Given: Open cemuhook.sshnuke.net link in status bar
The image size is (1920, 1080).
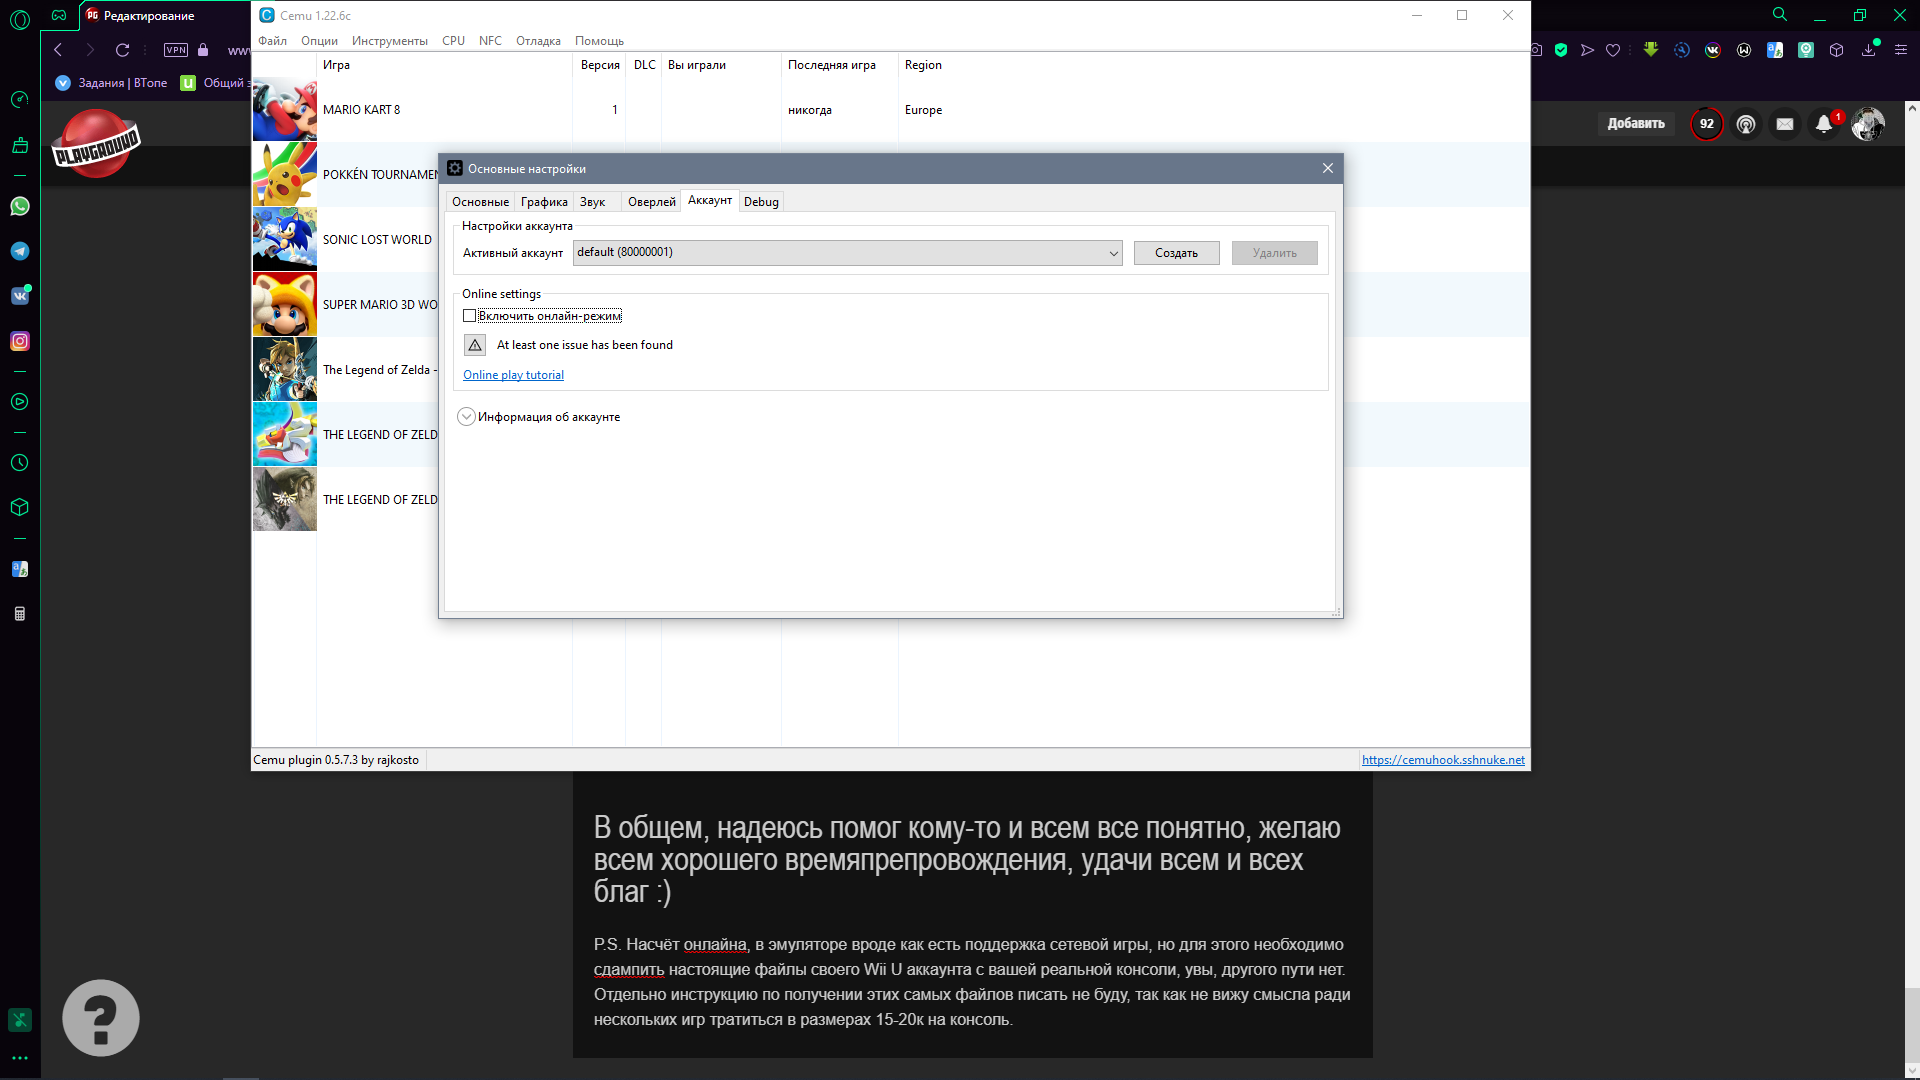Looking at the screenshot, I should tap(1443, 760).
